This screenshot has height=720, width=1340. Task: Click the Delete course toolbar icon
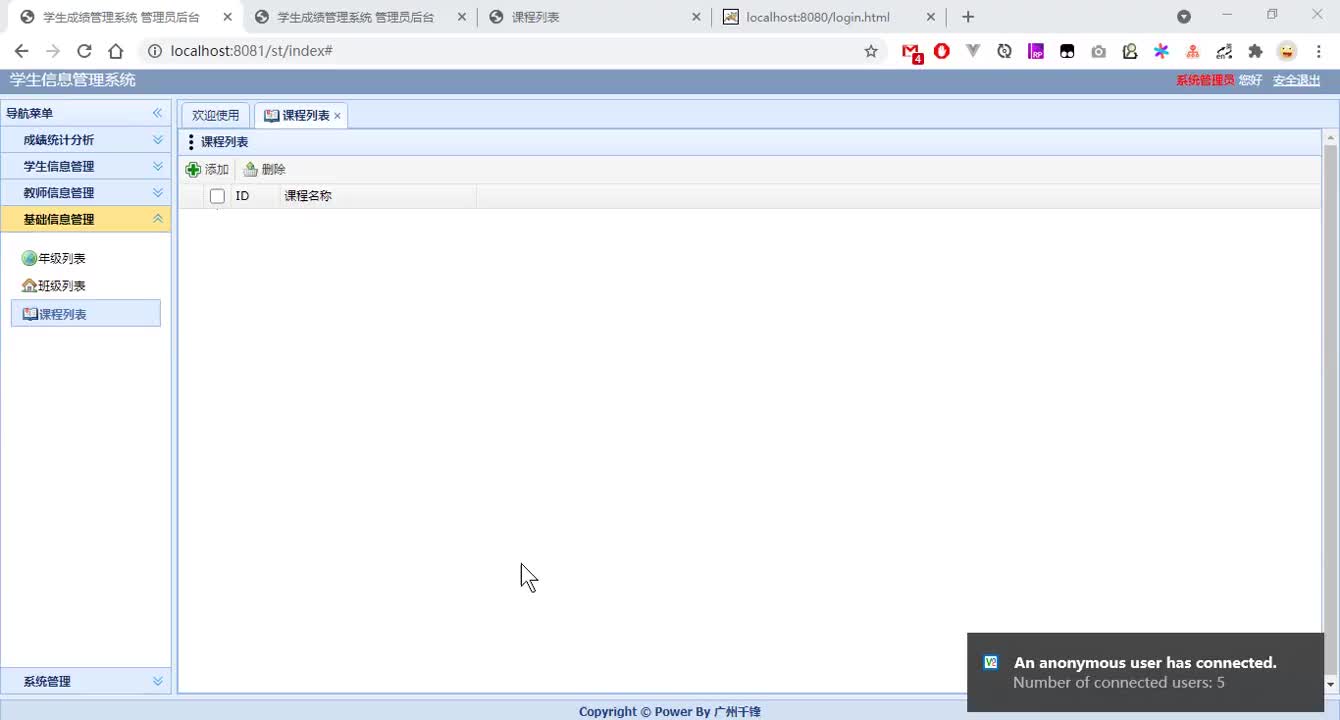[x=250, y=169]
